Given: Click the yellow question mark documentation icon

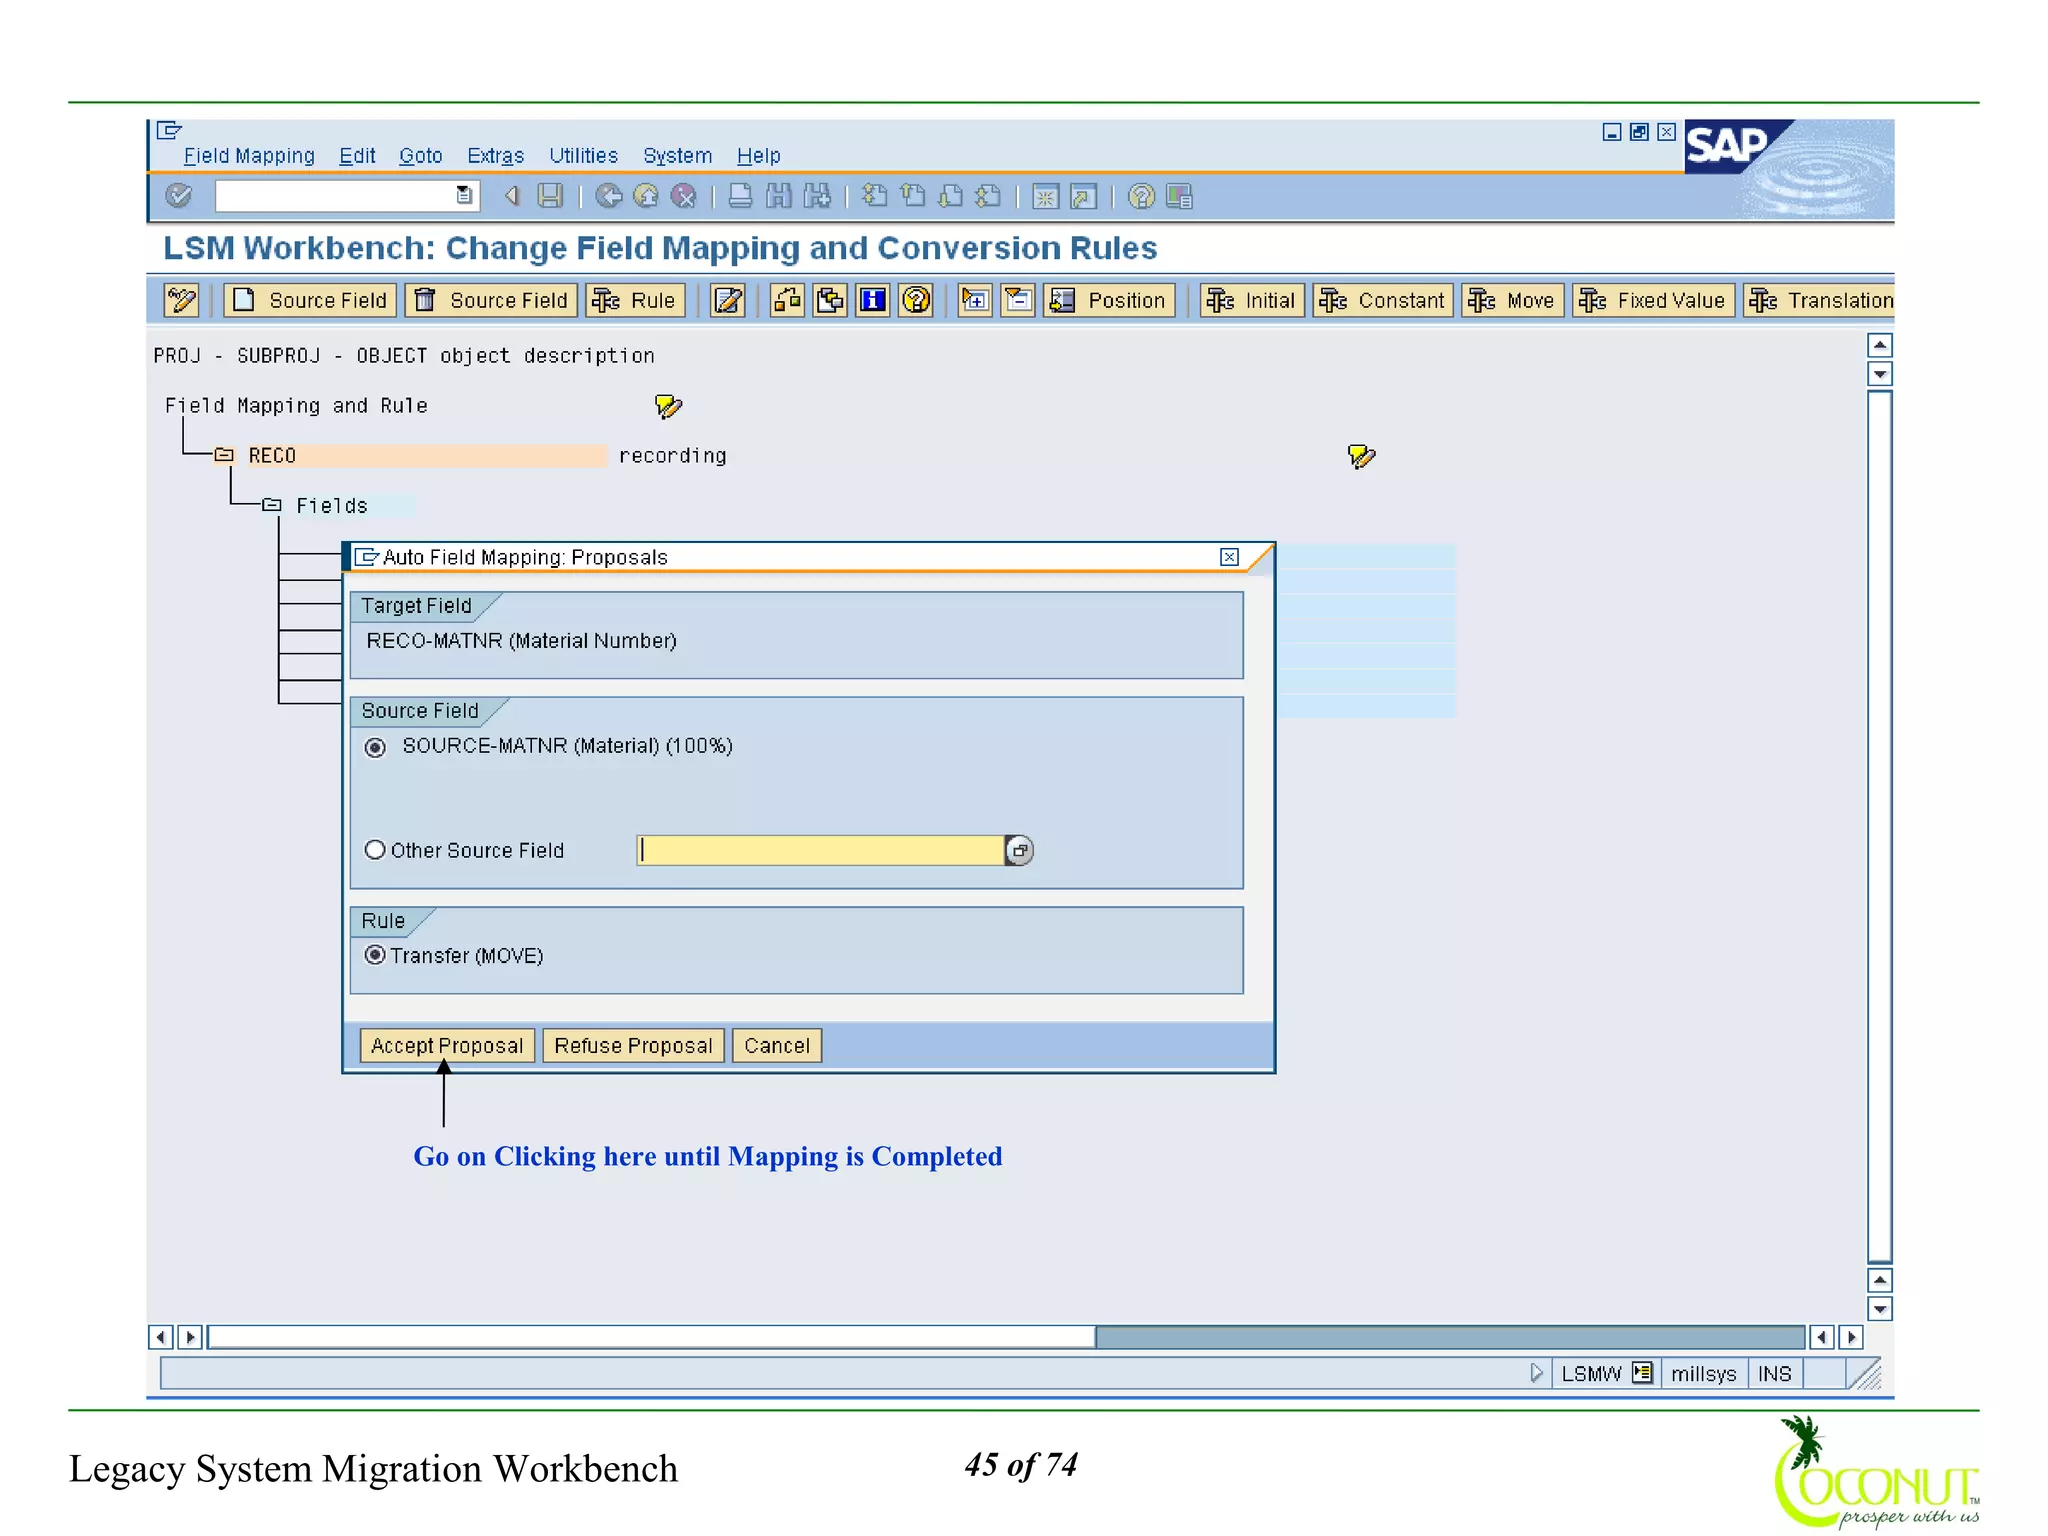Looking at the screenshot, I should 916,300.
